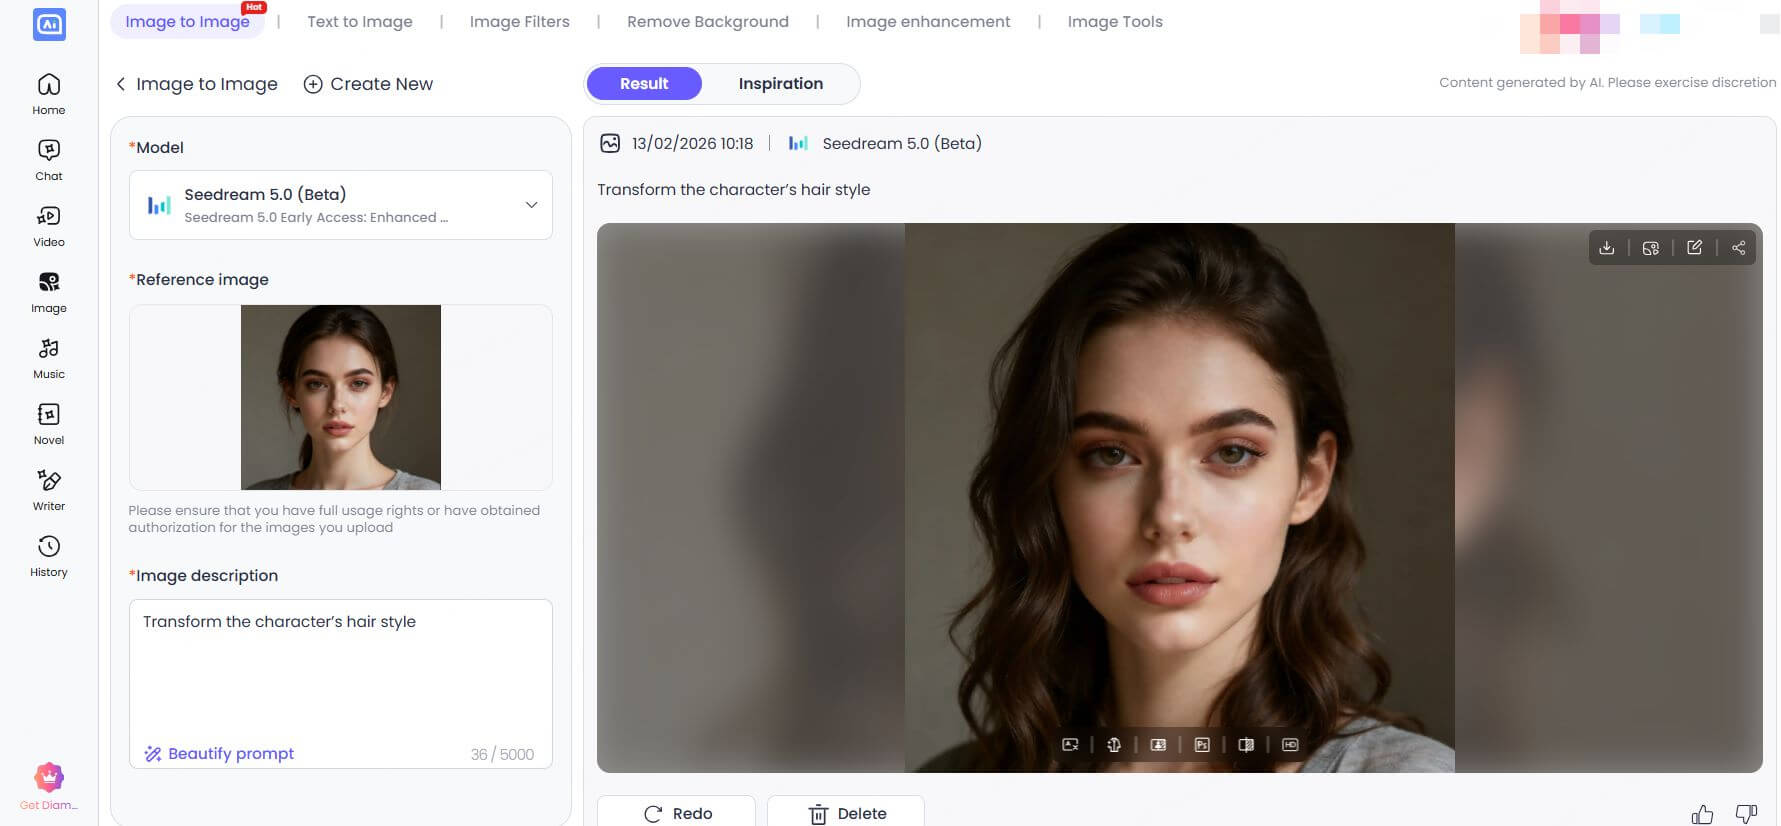1781x826 pixels.
Task: Open the Music generator sidebar icon
Action: pyautogui.click(x=48, y=358)
